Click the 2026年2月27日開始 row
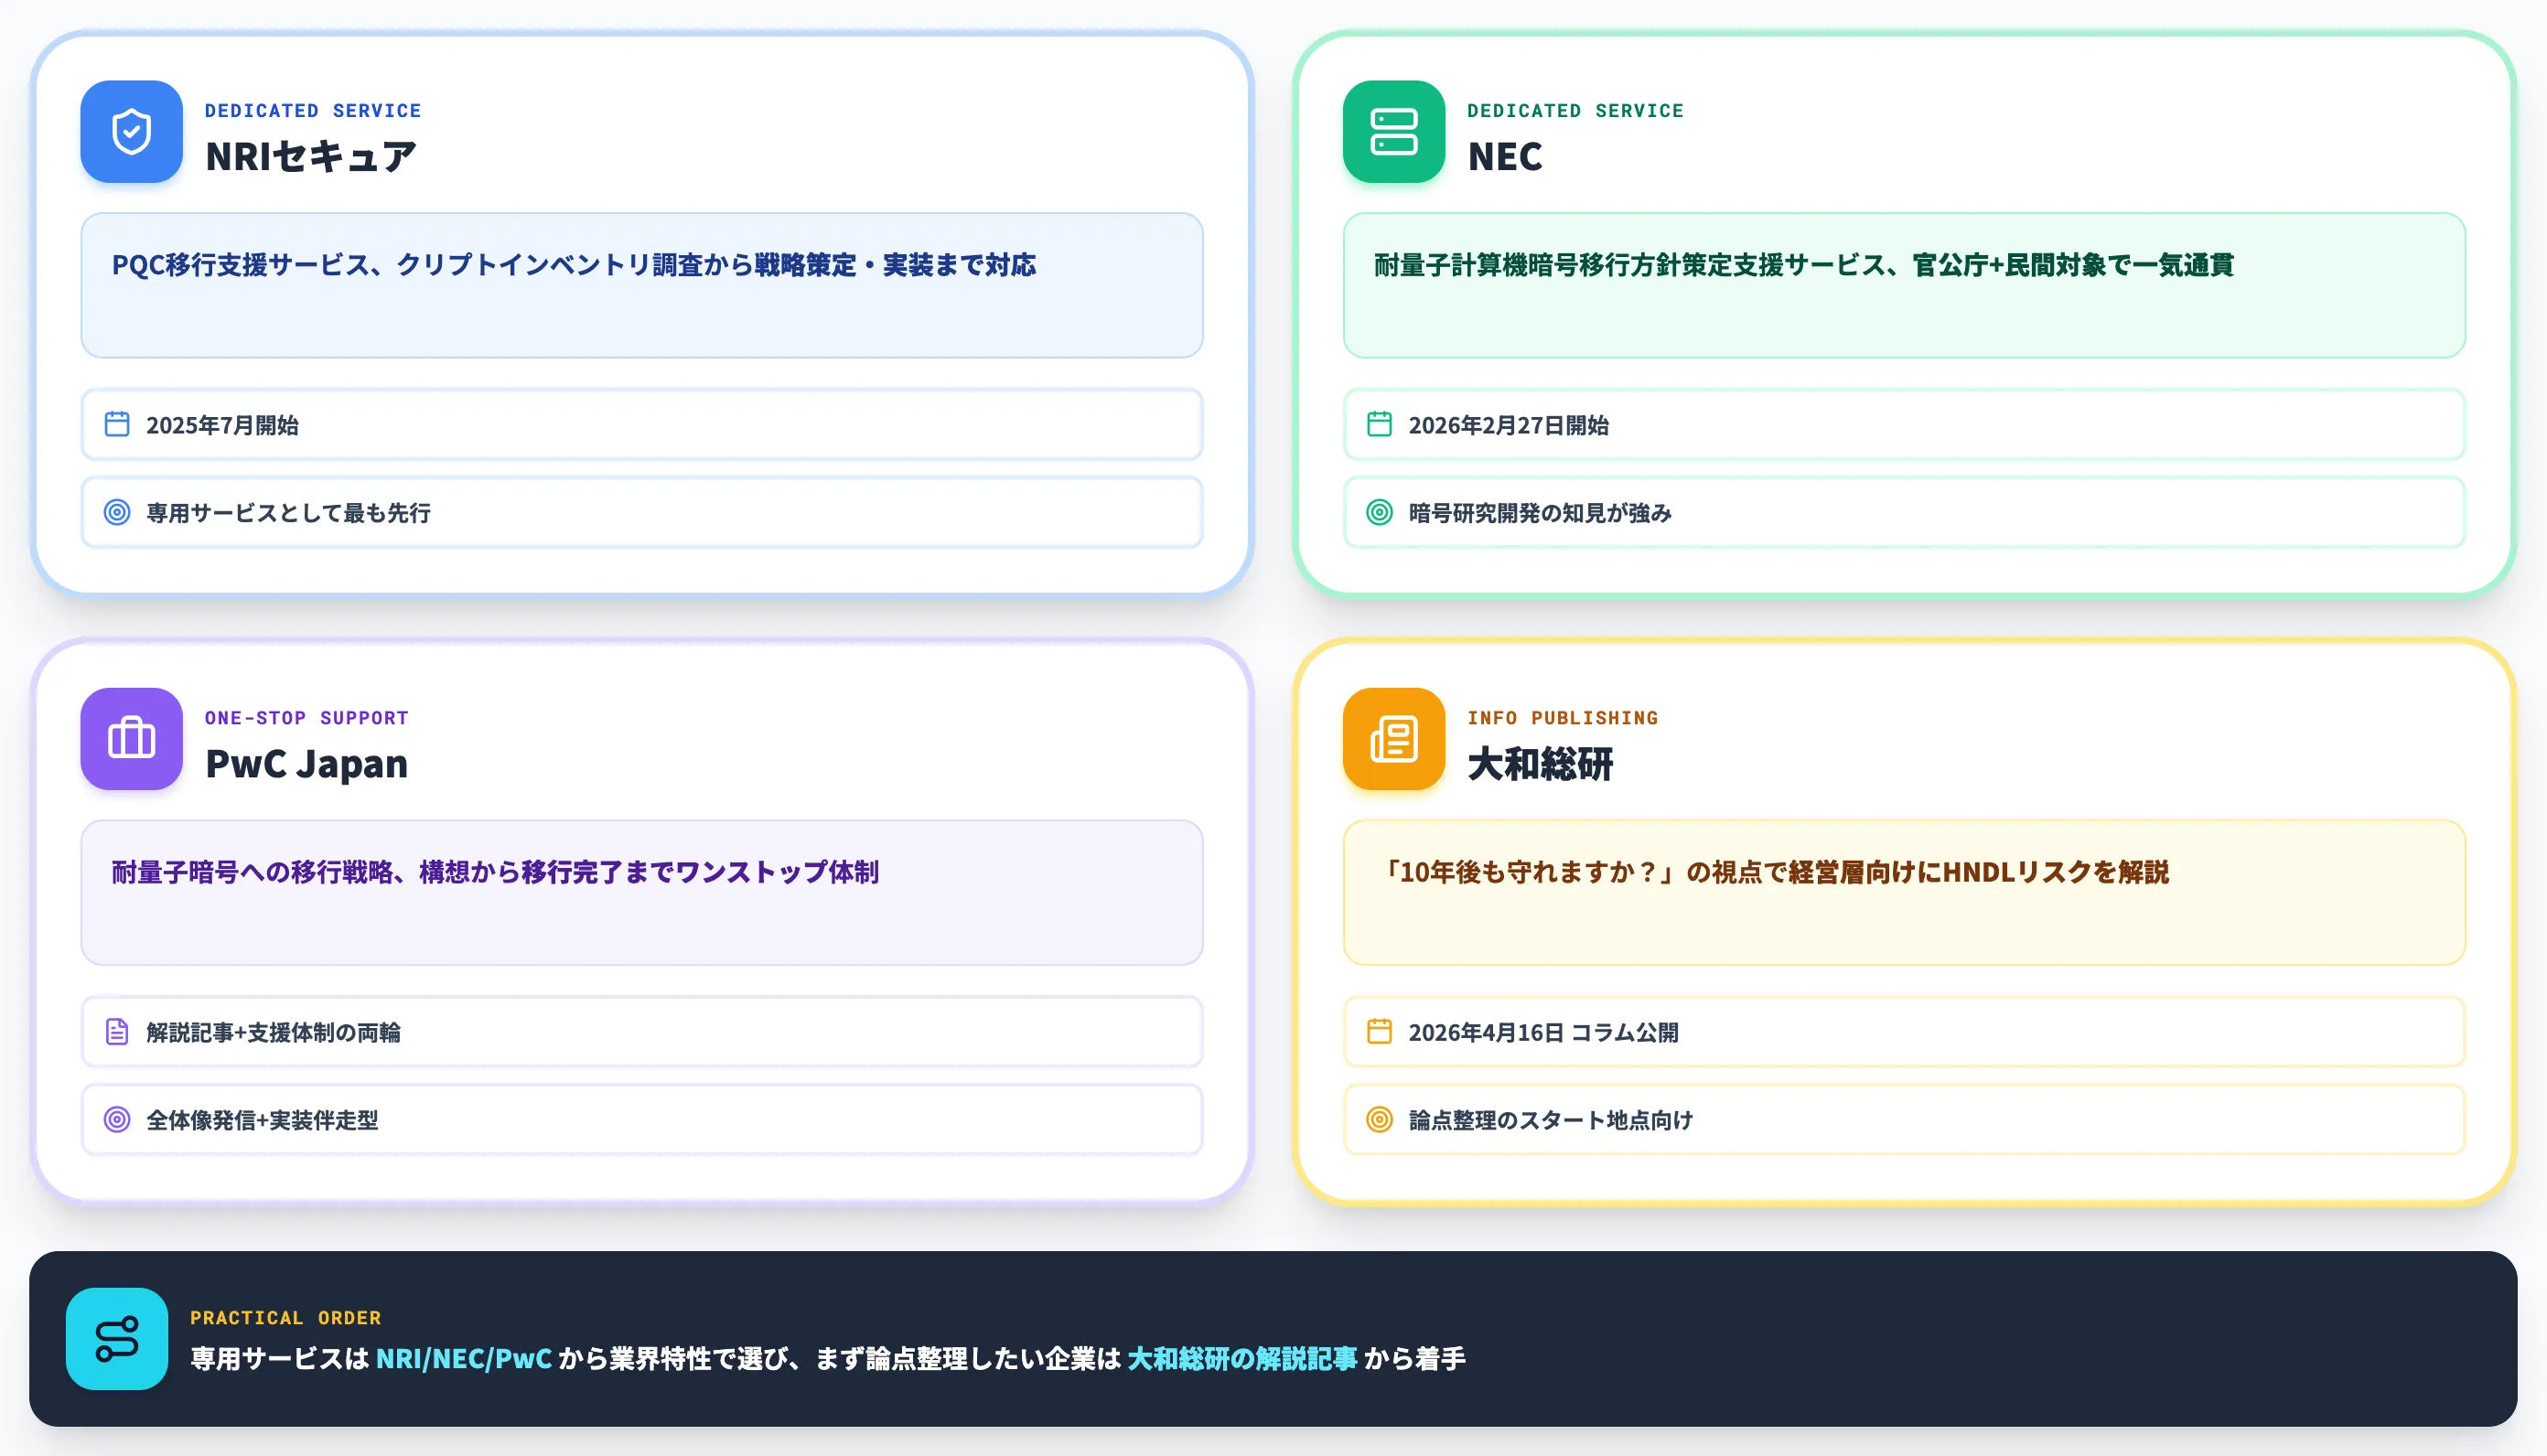2547x1456 pixels. (x=1904, y=424)
